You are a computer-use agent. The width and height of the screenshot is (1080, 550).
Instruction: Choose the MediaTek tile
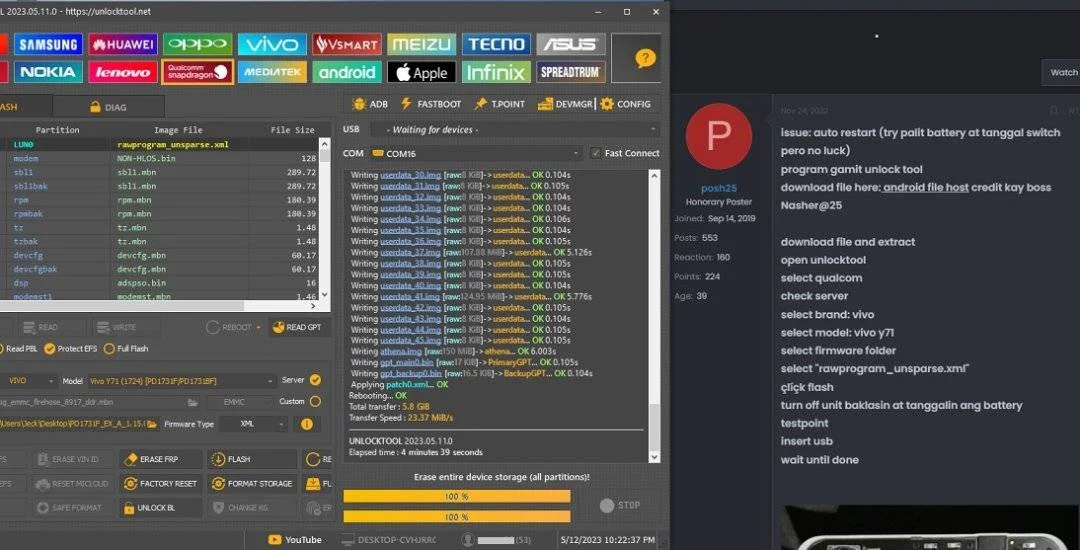click(x=273, y=72)
